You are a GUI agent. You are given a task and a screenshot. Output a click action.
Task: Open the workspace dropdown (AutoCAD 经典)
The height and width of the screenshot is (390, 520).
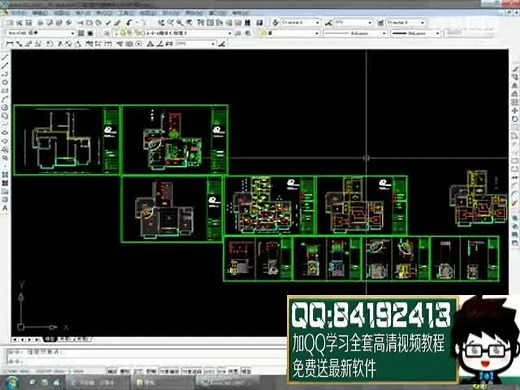[41, 33]
